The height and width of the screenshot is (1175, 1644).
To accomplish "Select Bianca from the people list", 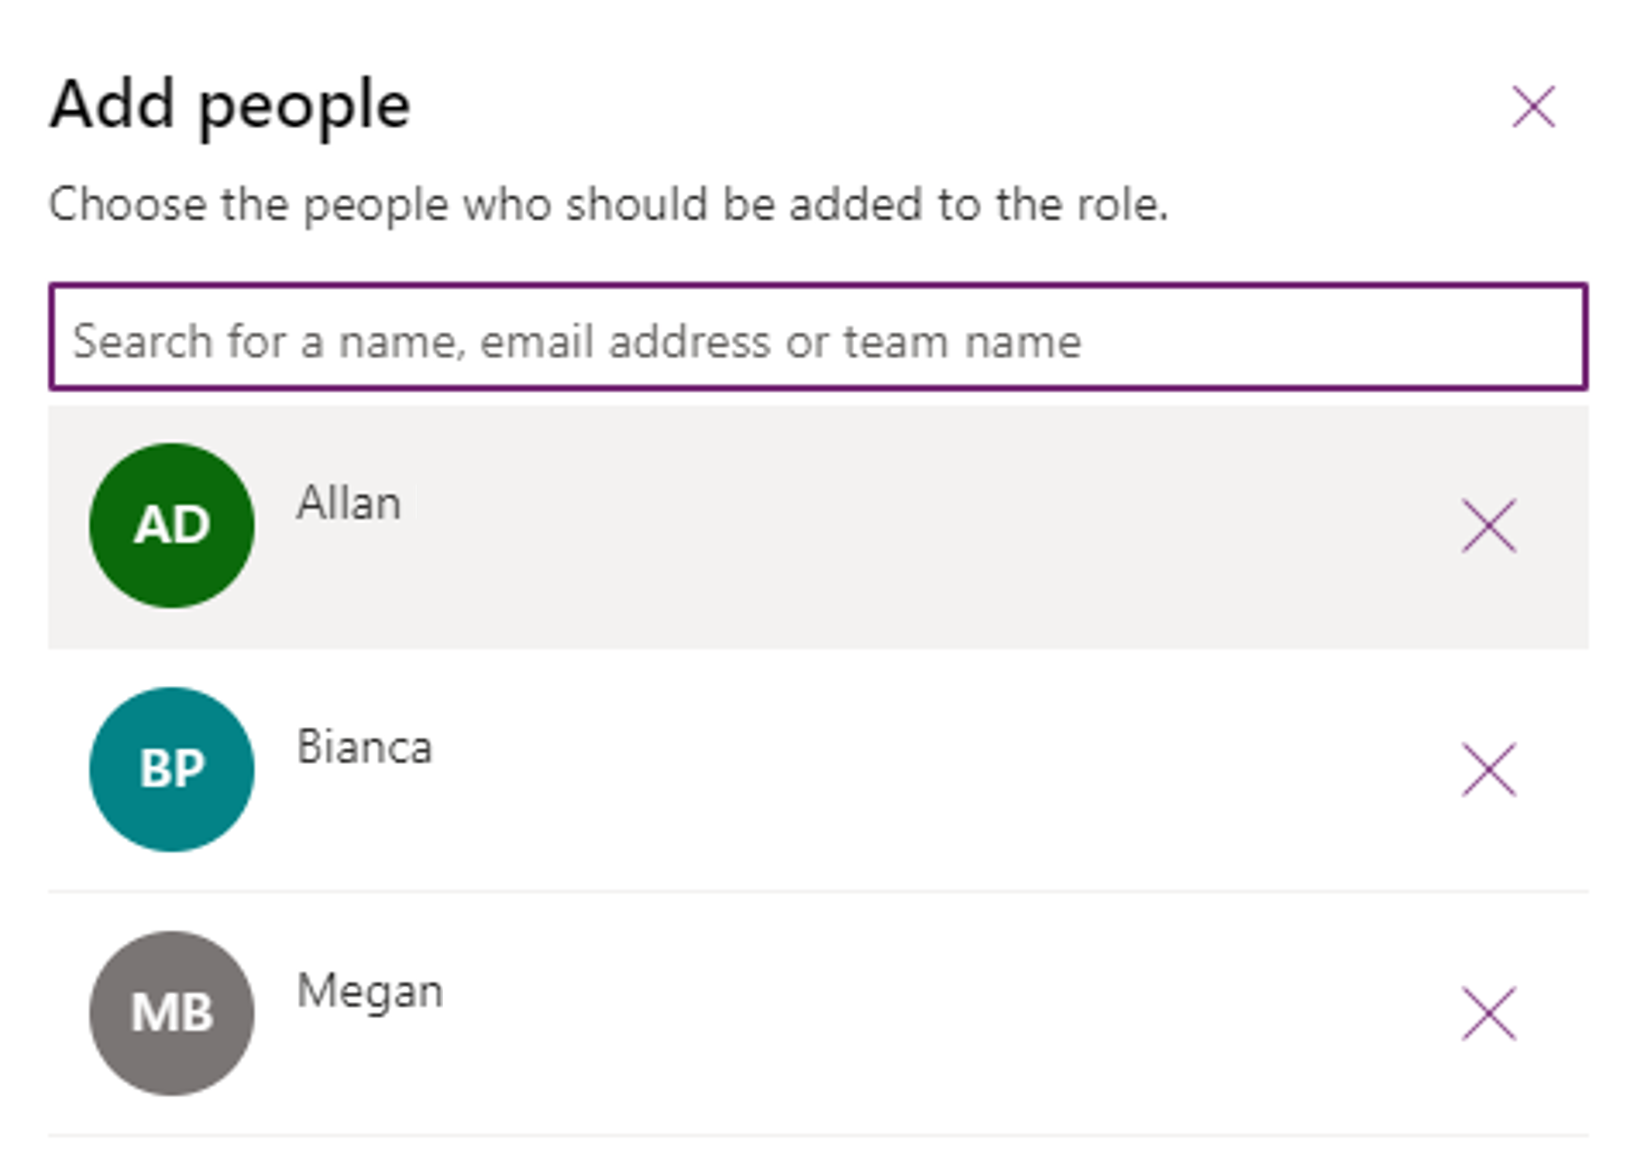I will tap(700, 768).
